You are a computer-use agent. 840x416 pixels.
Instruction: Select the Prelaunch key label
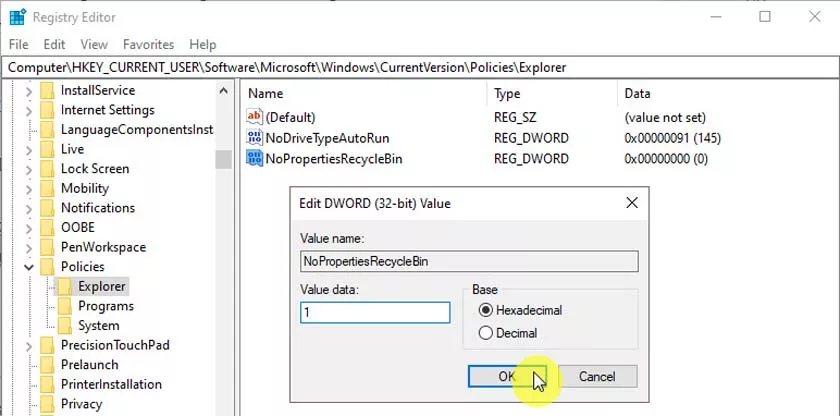click(89, 365)
